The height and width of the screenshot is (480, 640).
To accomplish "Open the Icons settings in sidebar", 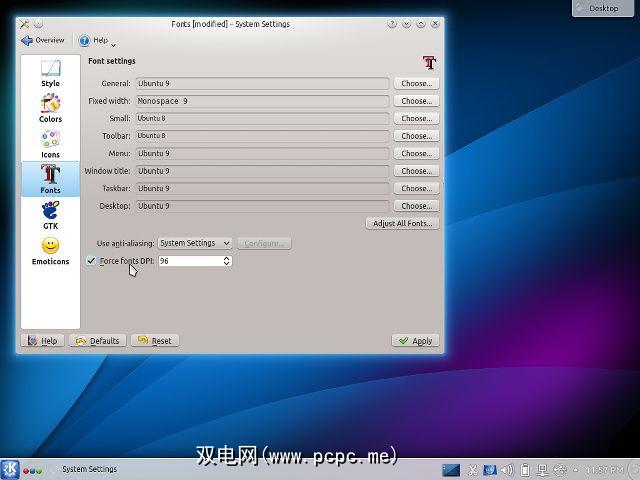I will 51,144.
